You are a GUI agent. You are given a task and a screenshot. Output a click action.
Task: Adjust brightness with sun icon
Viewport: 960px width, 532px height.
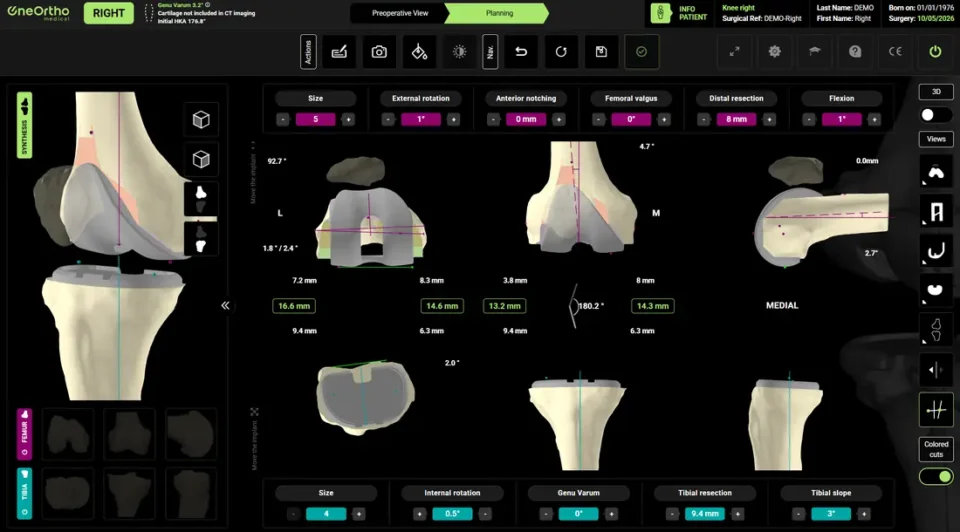coord(459,52)
